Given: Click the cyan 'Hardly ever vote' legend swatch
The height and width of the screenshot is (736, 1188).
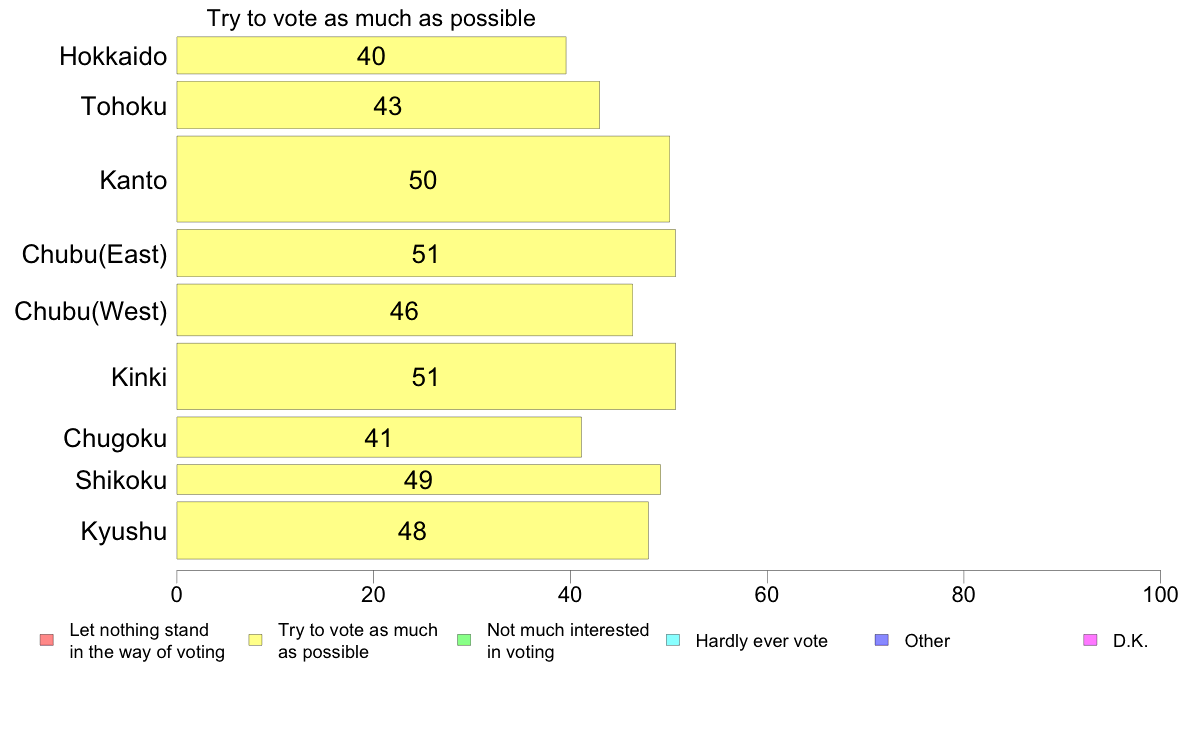Looking at the screenshot, I should coord(672,640).
